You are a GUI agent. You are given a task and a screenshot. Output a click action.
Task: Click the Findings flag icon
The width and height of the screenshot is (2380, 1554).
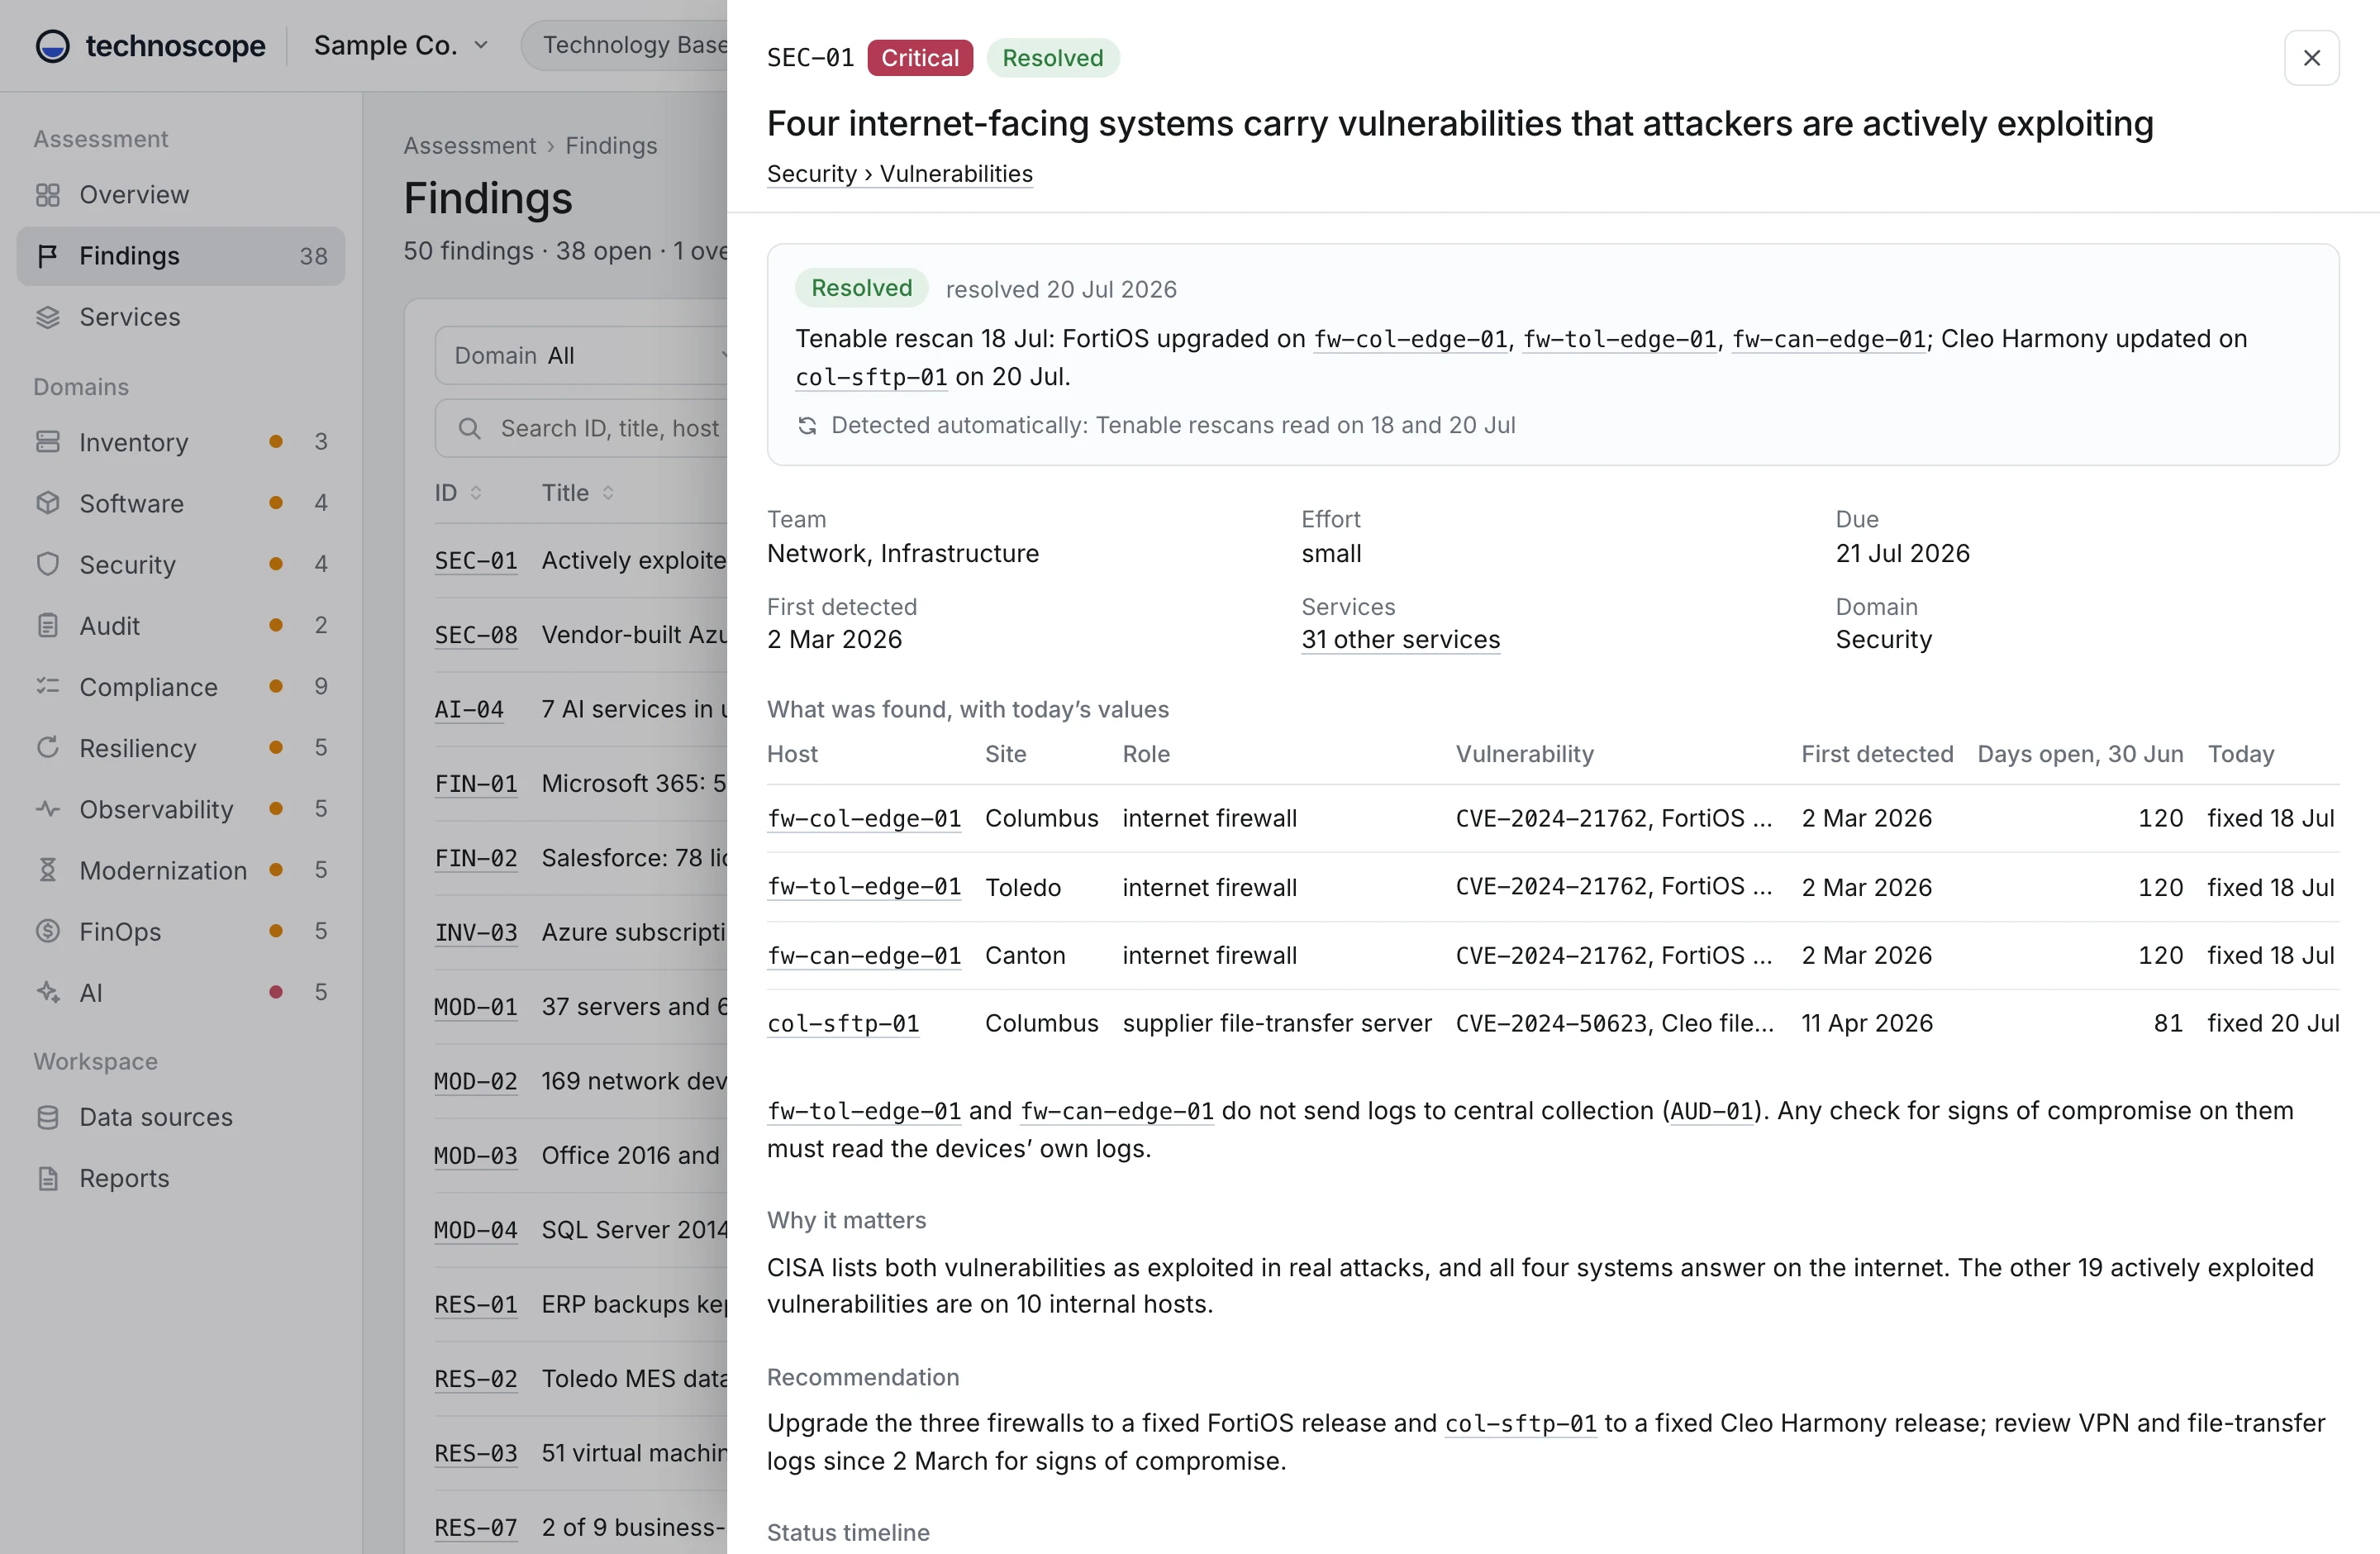click(x=48, y=256)
